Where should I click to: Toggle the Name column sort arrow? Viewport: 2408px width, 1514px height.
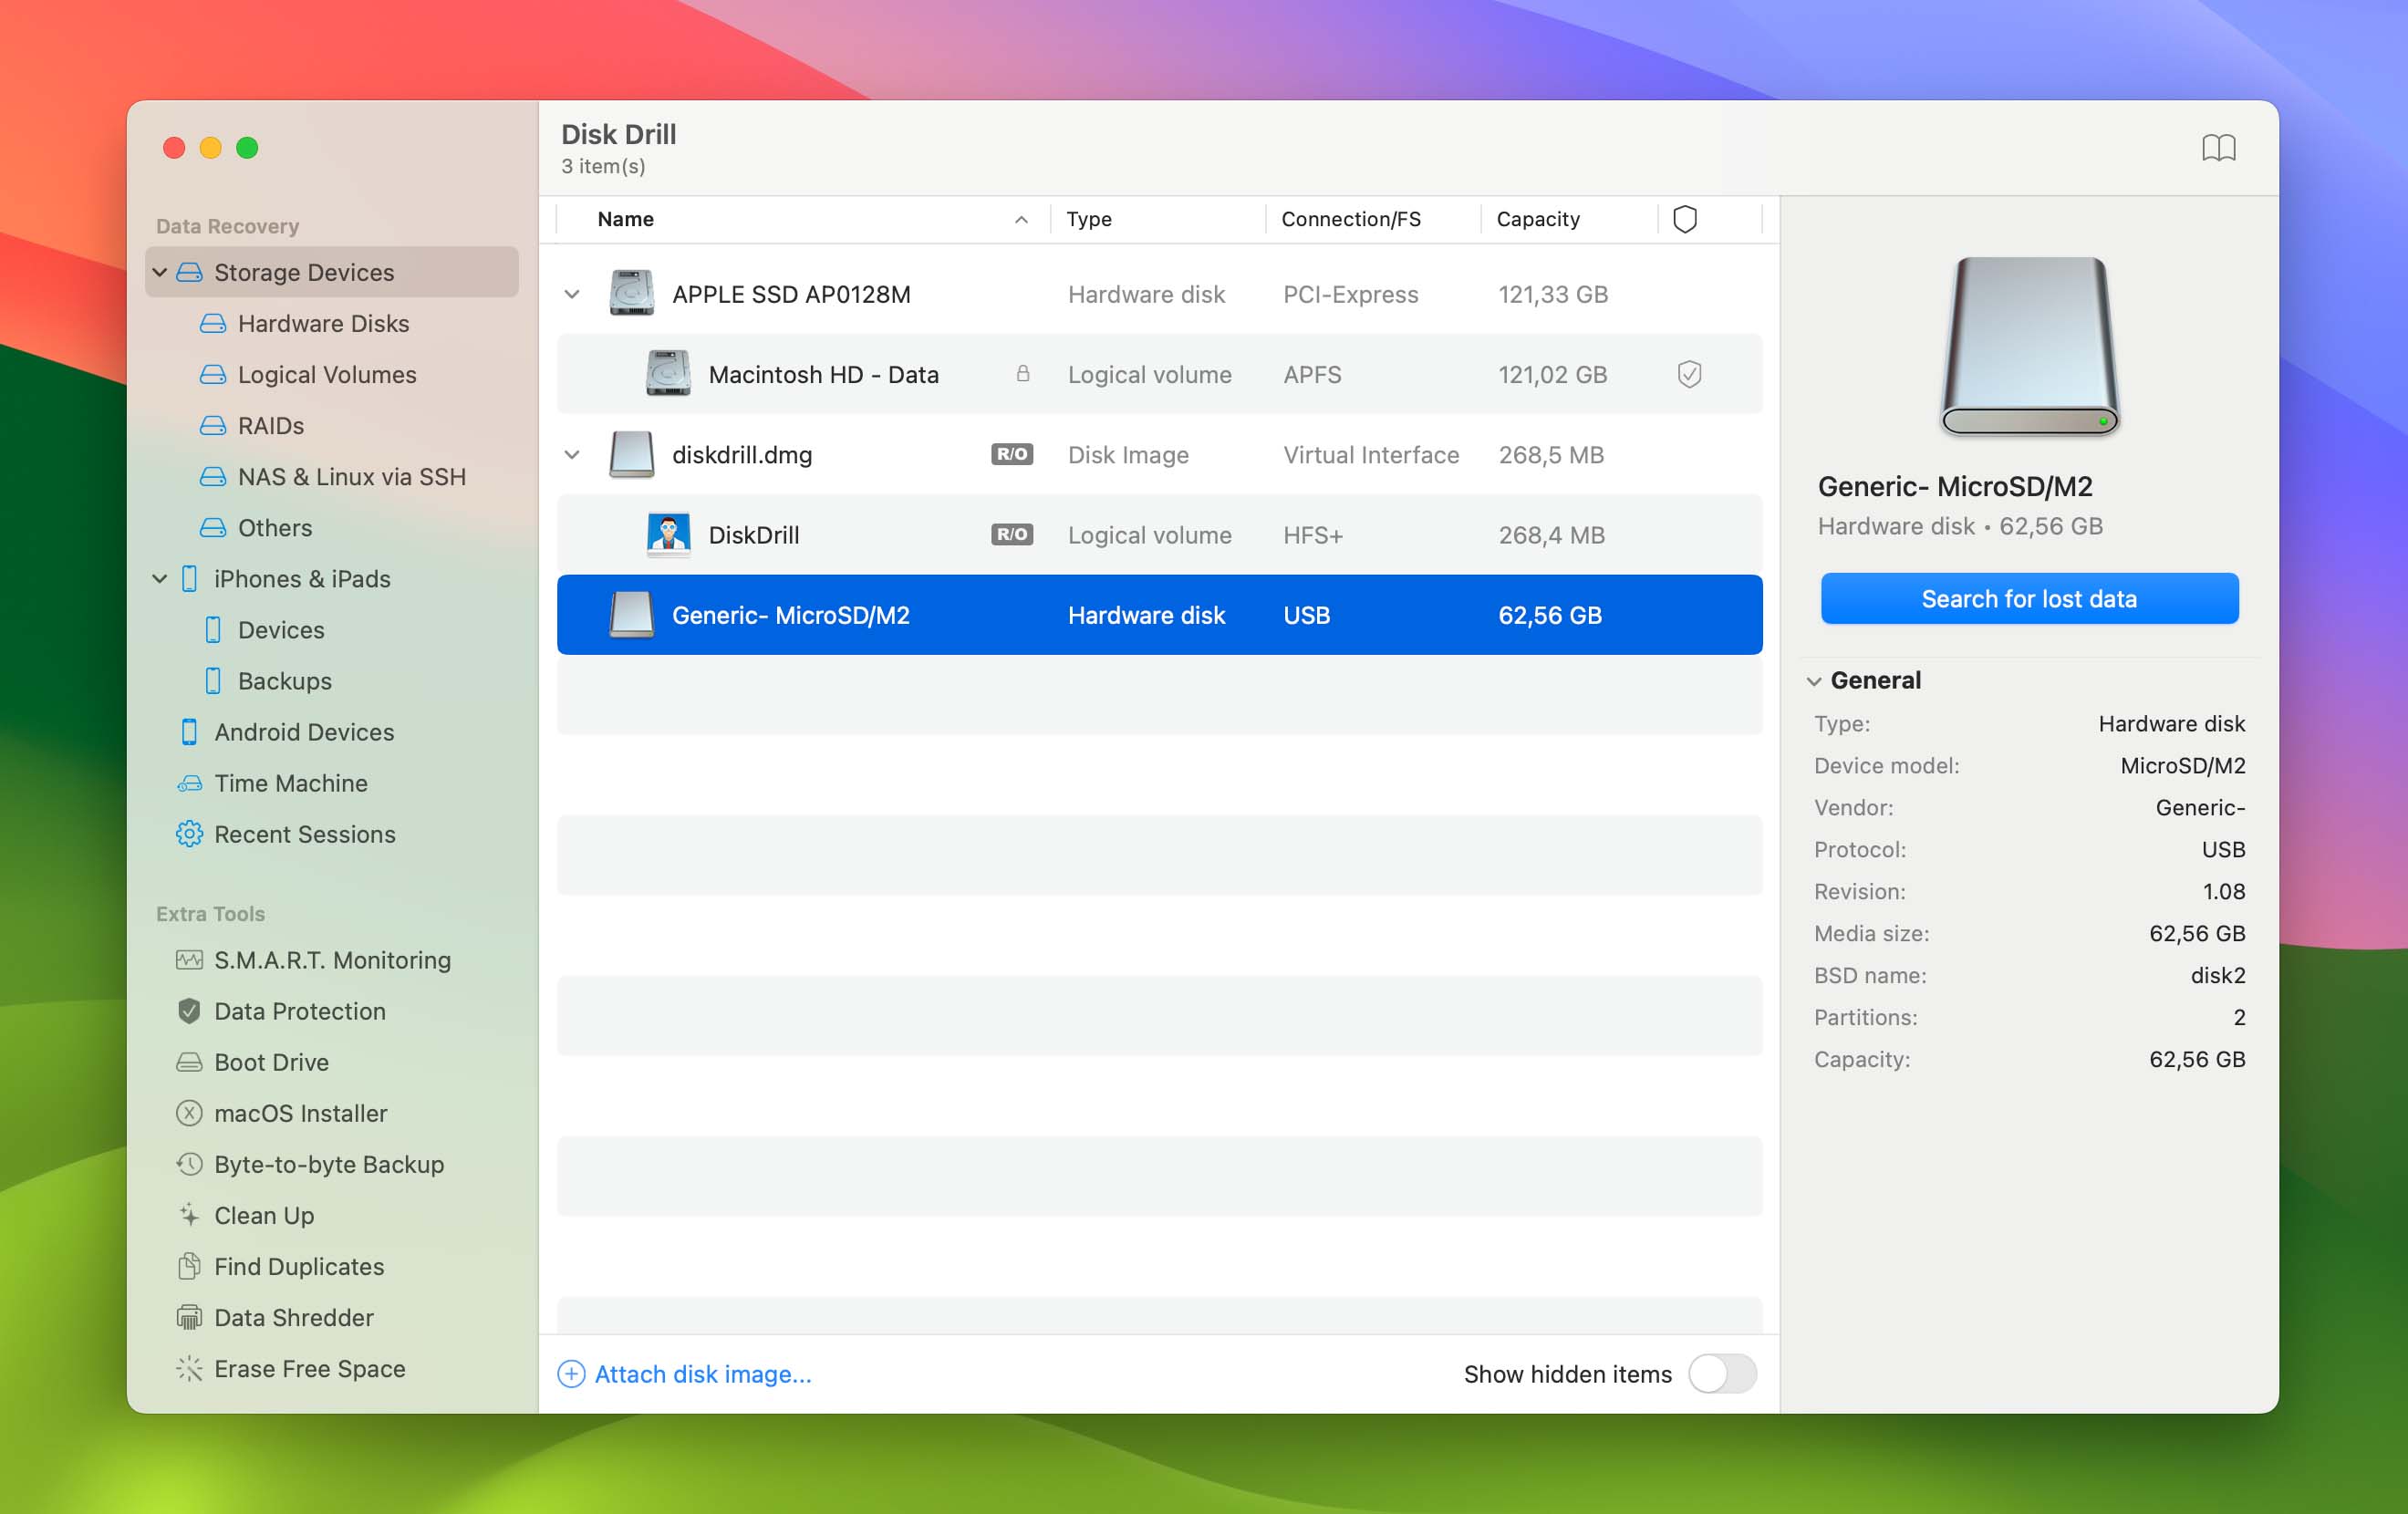[x=1021, y=219]
